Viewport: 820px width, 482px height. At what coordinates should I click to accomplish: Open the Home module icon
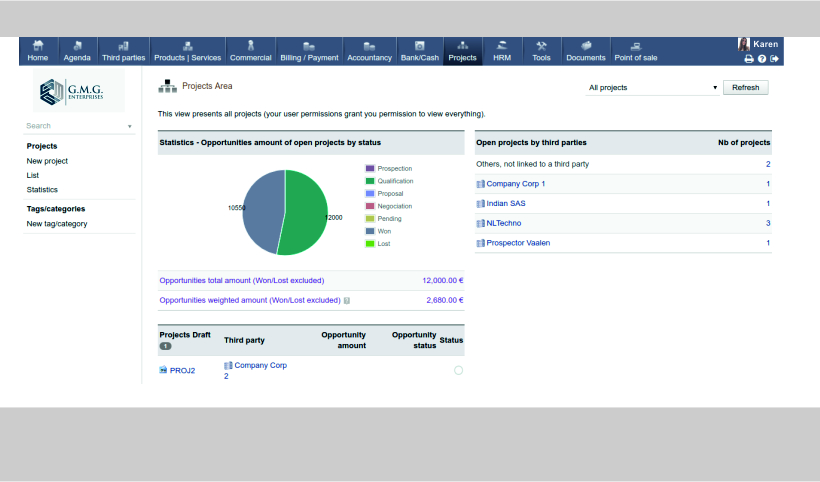click(x=38, y=46)
